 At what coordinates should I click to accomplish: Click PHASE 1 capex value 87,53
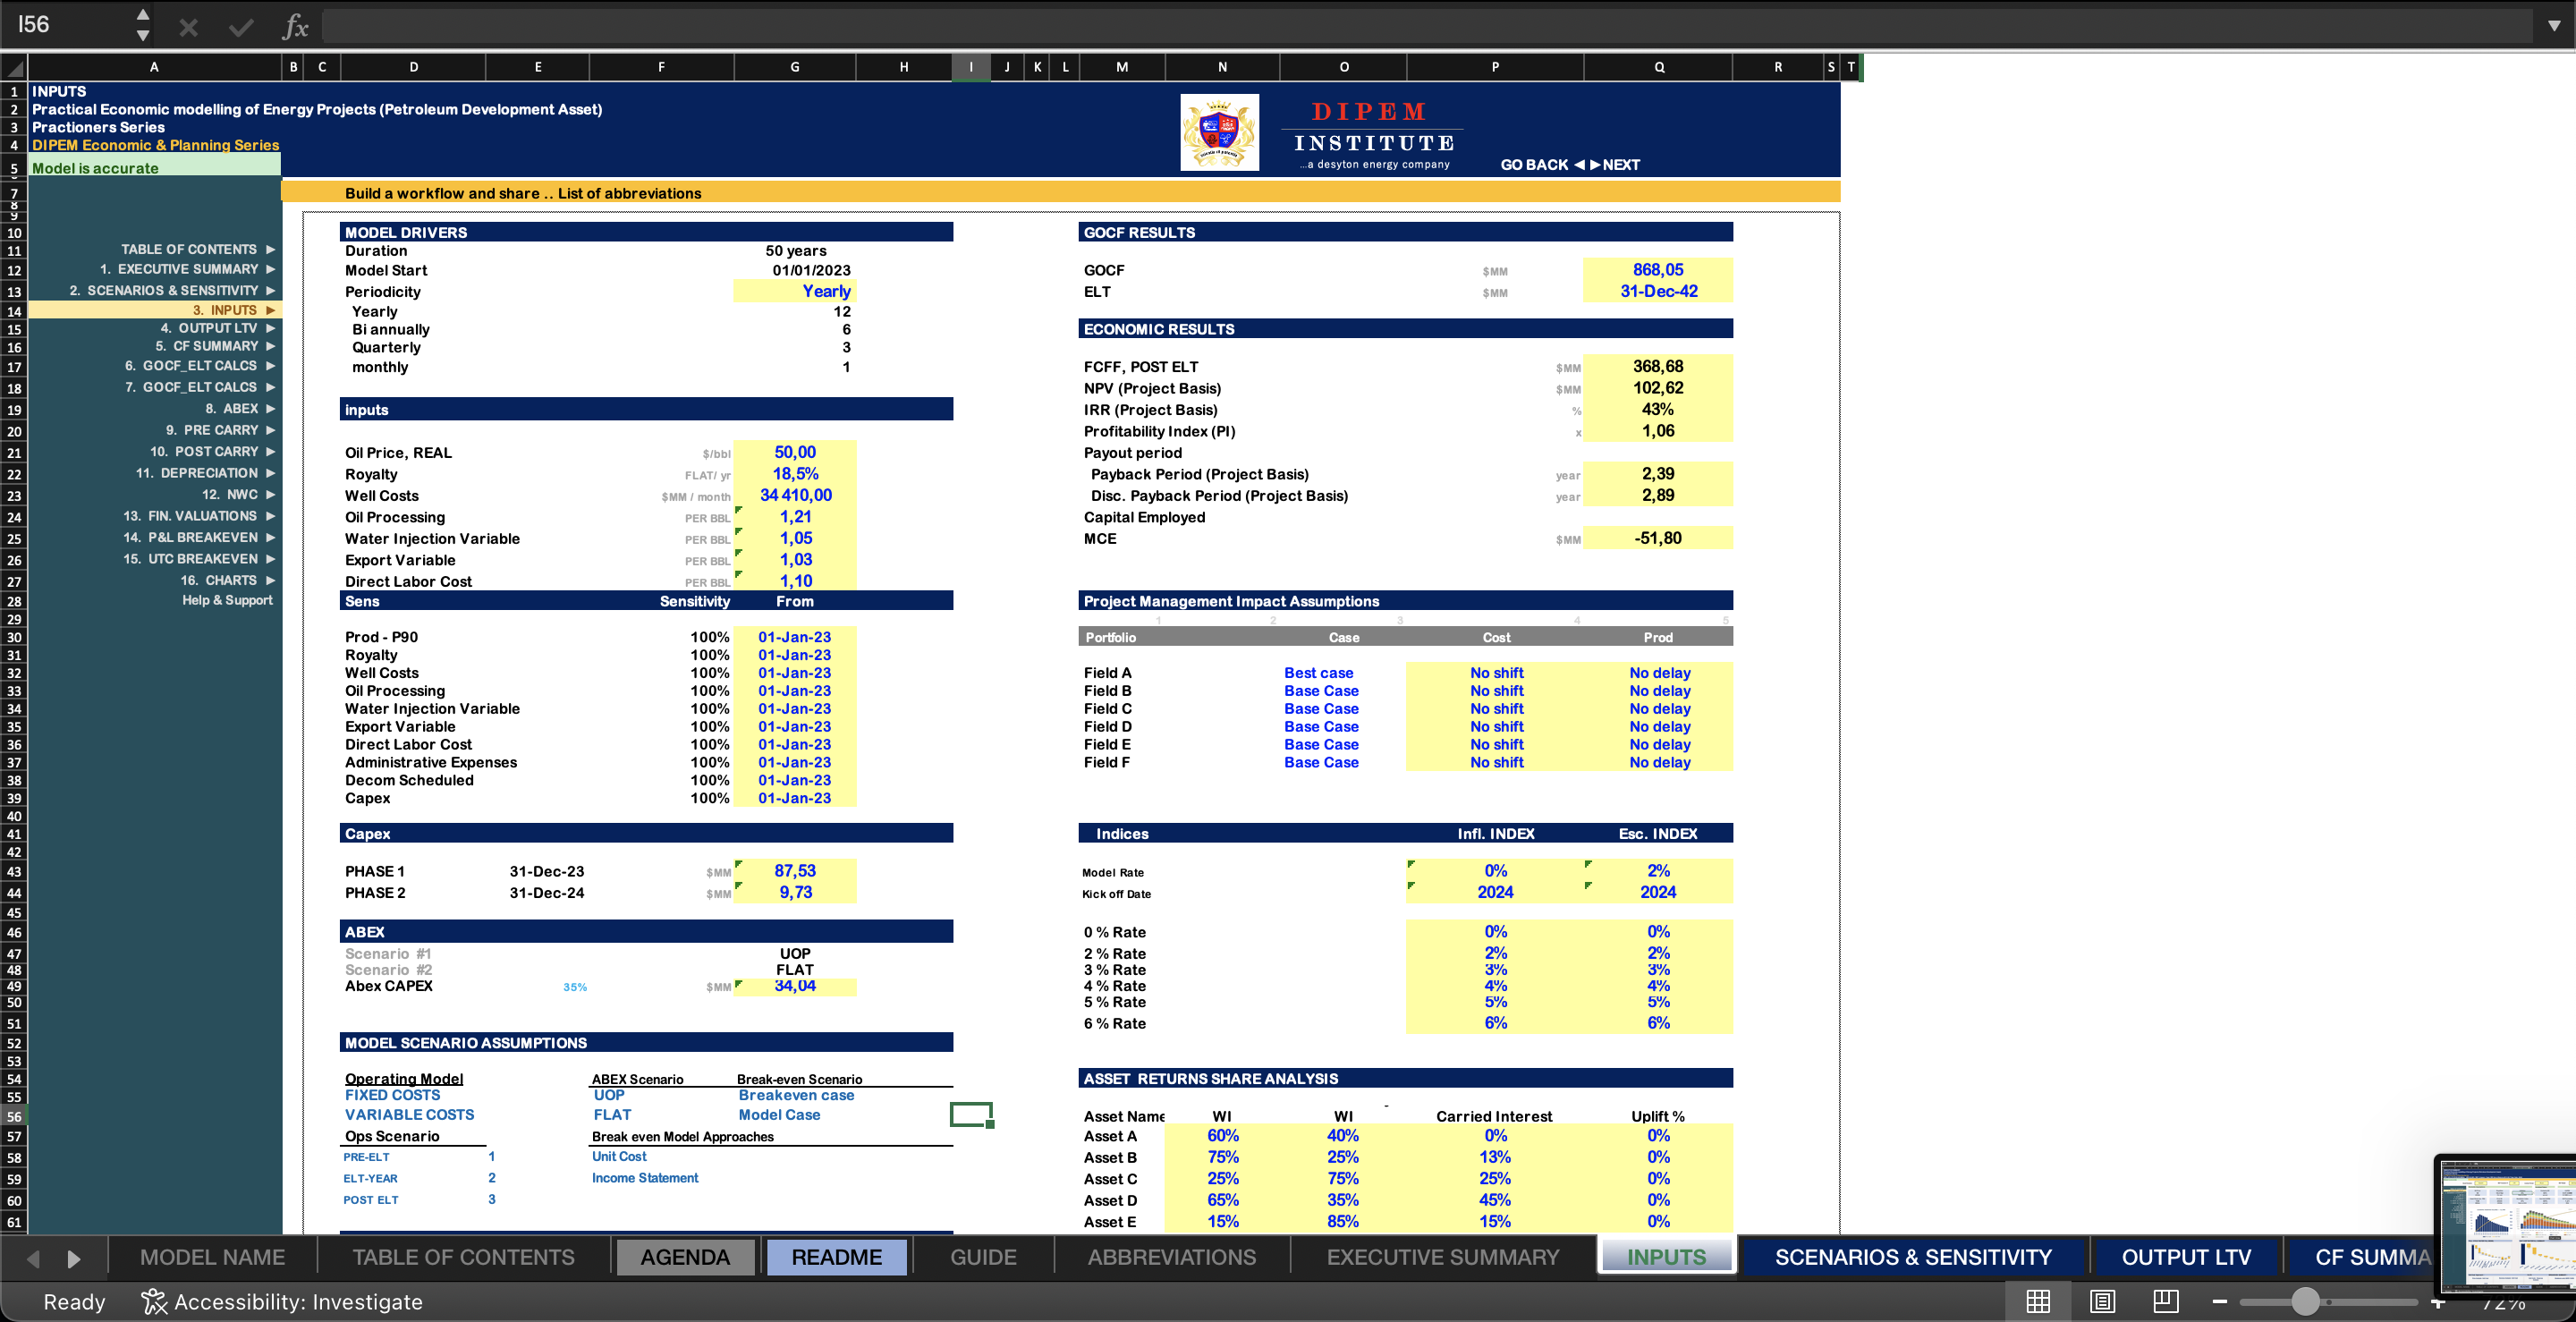tap(795, 871)
